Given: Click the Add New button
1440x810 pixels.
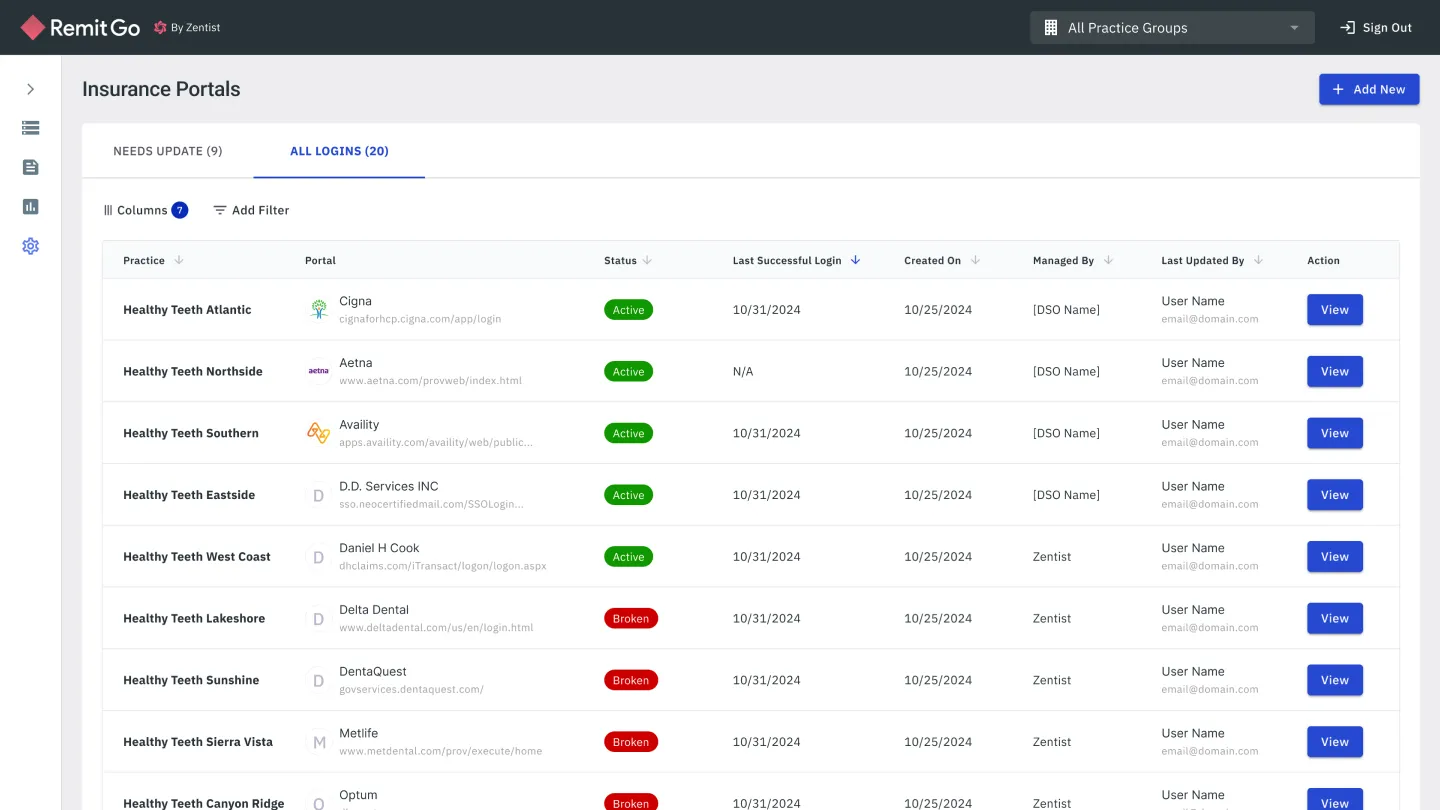Looking at the screenshot, I should (x=1369, y=89).
